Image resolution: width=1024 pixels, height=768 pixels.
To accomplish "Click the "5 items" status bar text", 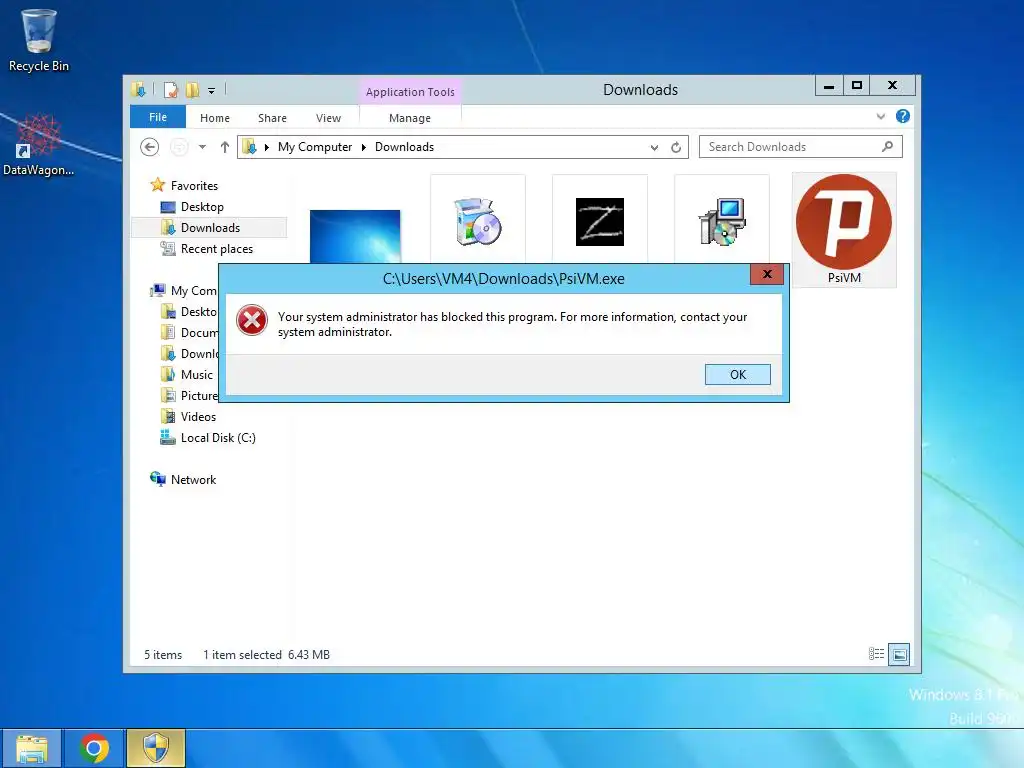I will (163, 654).
